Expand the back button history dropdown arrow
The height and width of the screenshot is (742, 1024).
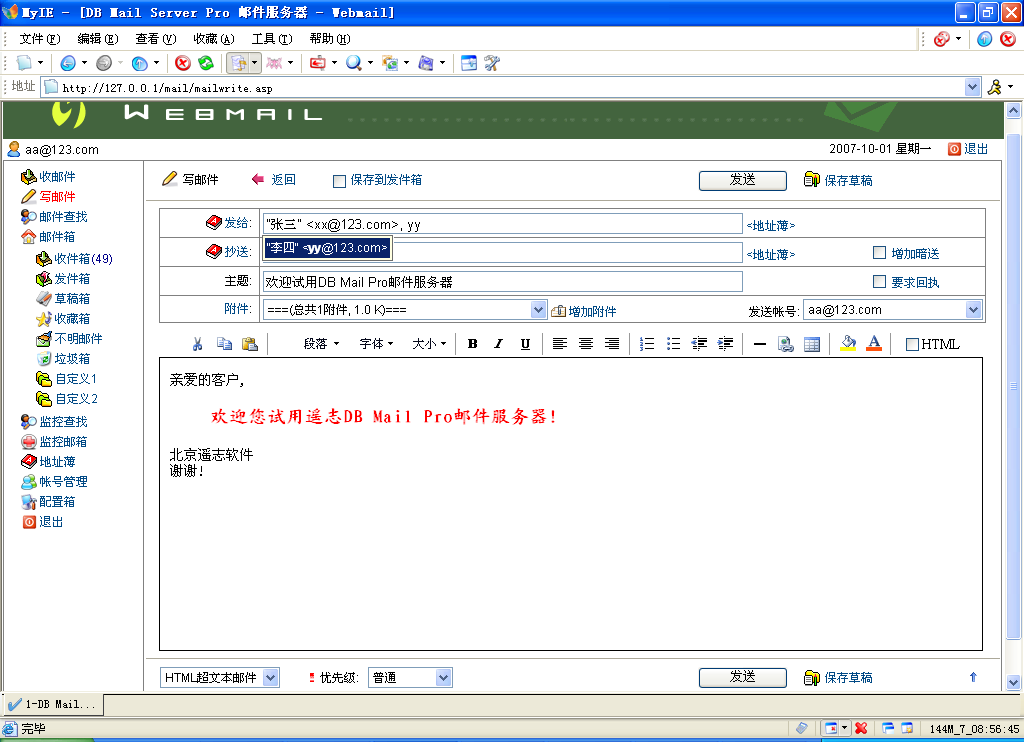click(x=84, y=63)
